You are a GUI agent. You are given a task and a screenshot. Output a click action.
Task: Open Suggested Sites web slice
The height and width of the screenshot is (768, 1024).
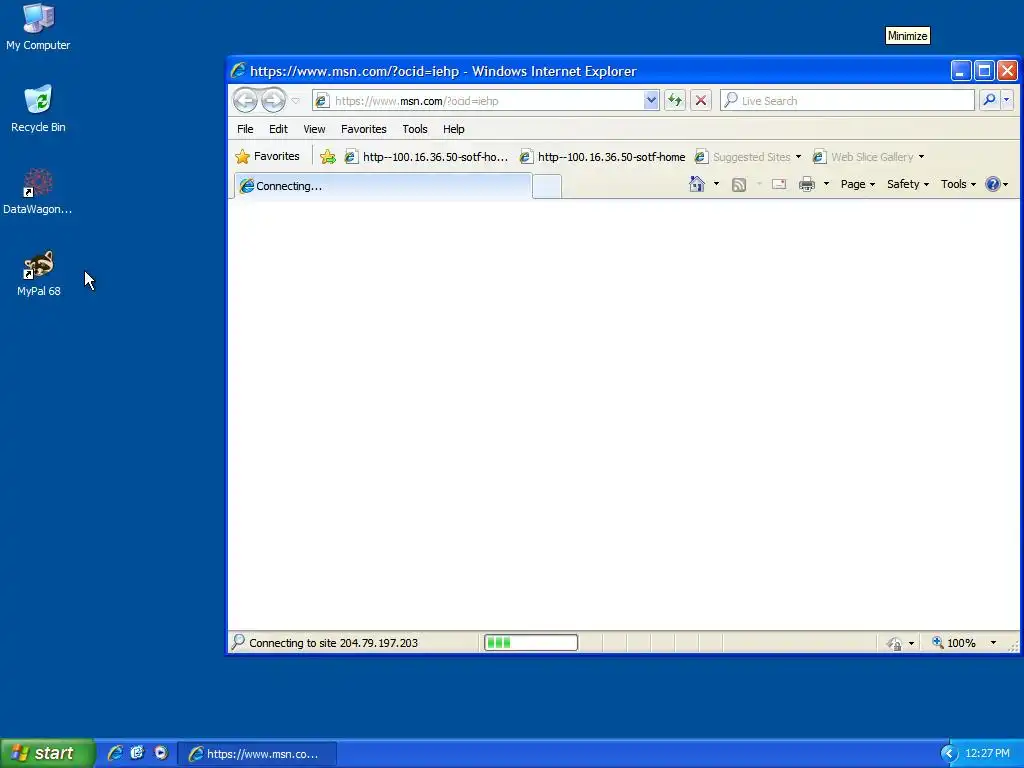point(748,157)
